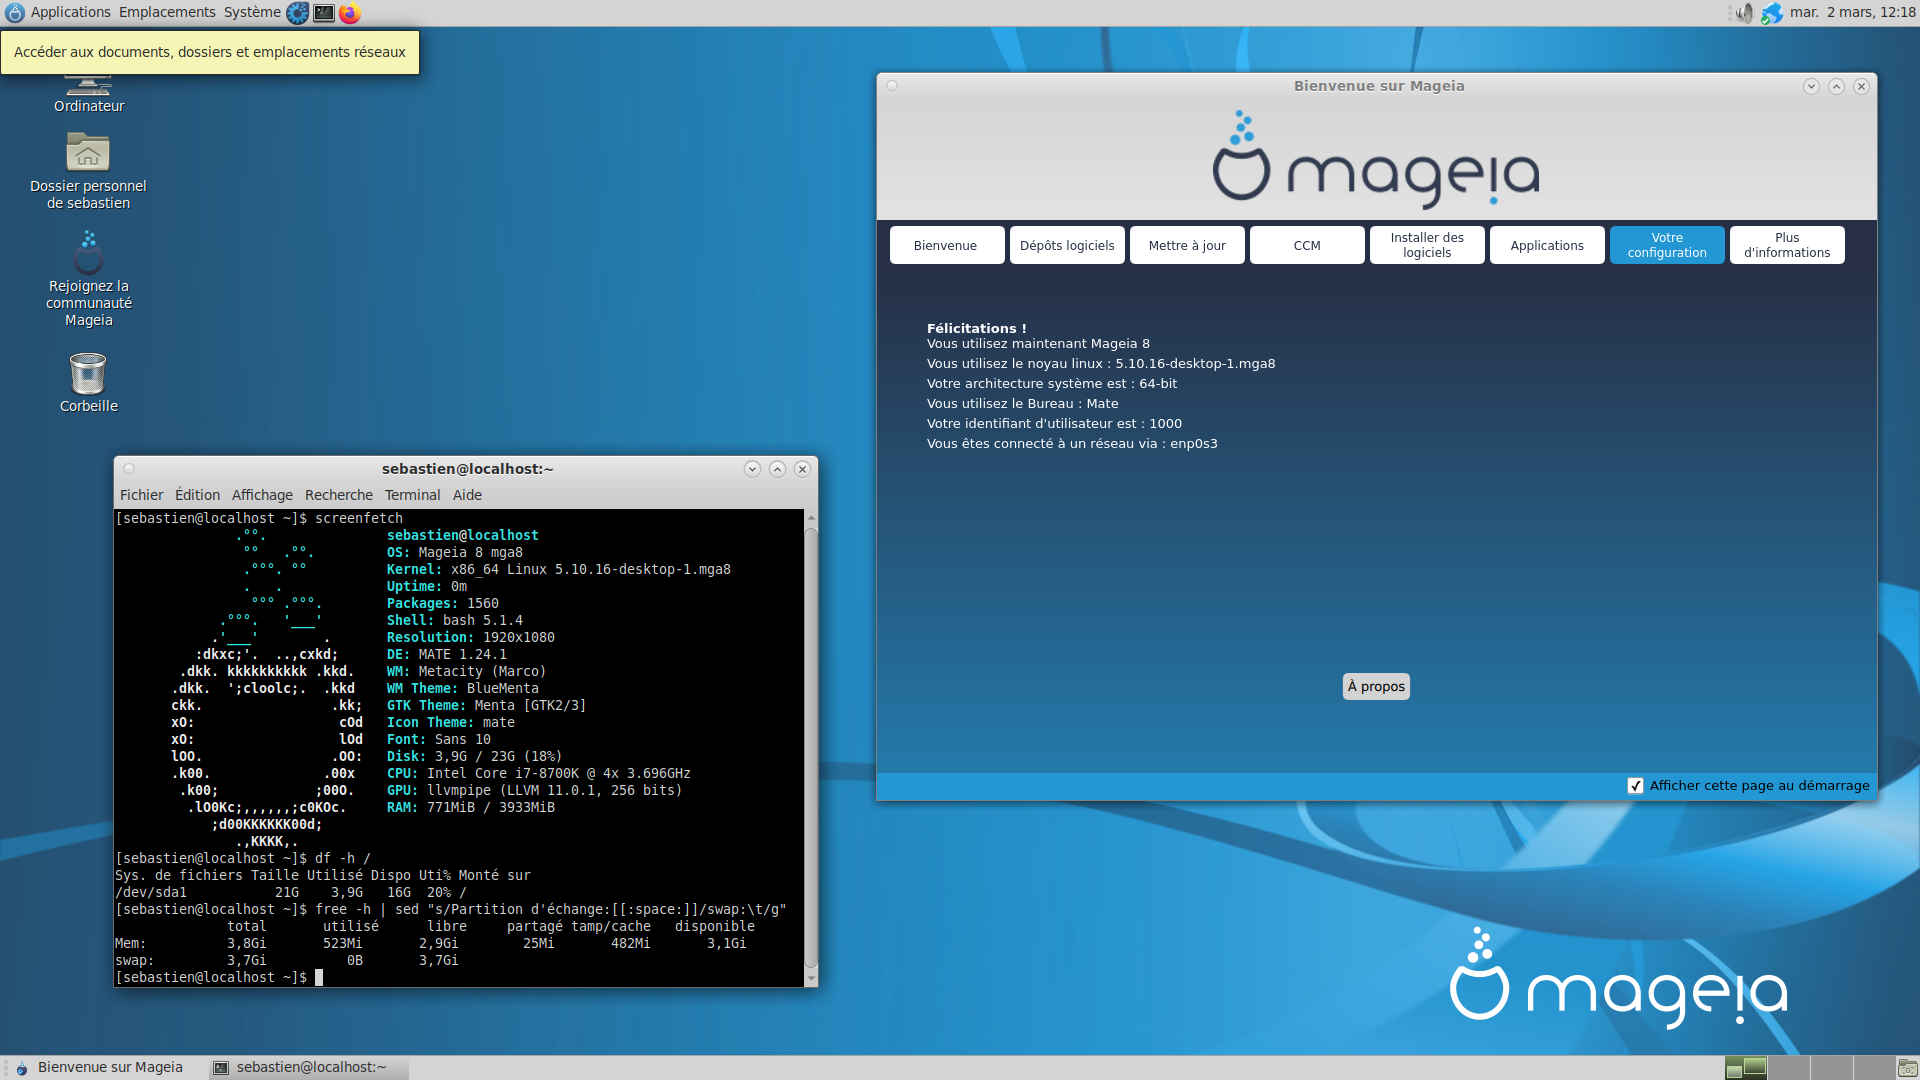Click 'Vous utilisez le Bureau : Mate'

[x=1023, y=404]
